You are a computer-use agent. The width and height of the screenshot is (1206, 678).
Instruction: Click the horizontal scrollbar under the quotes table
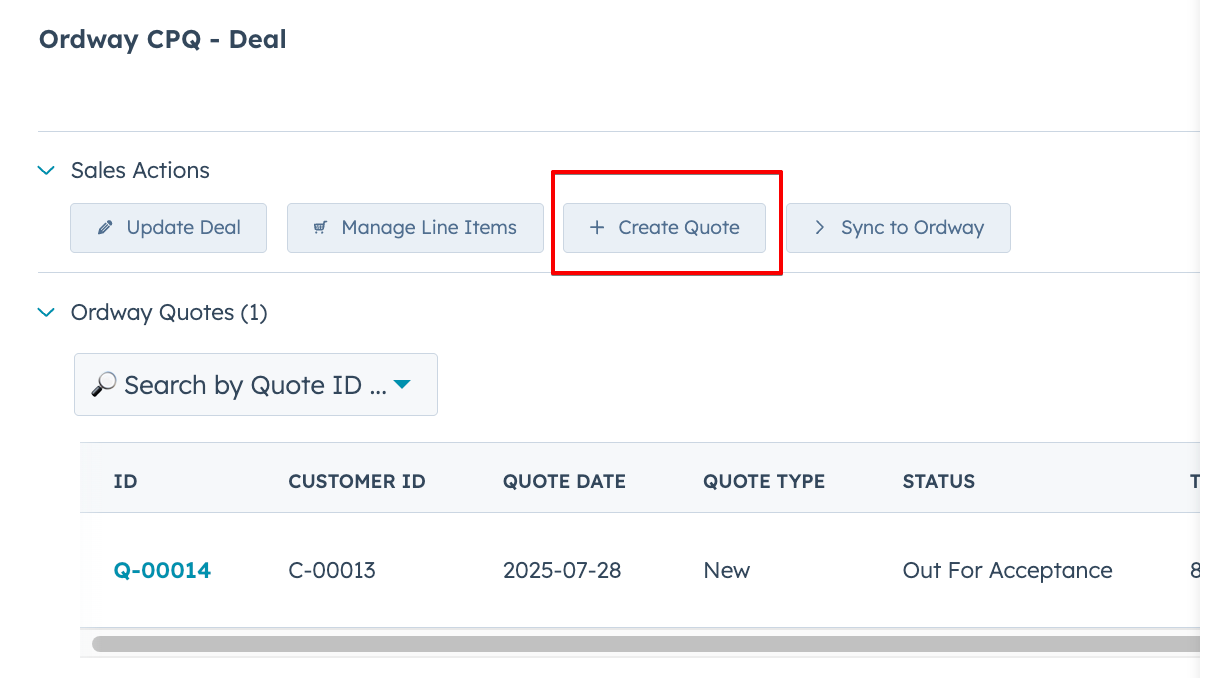(x=640, y=644)
